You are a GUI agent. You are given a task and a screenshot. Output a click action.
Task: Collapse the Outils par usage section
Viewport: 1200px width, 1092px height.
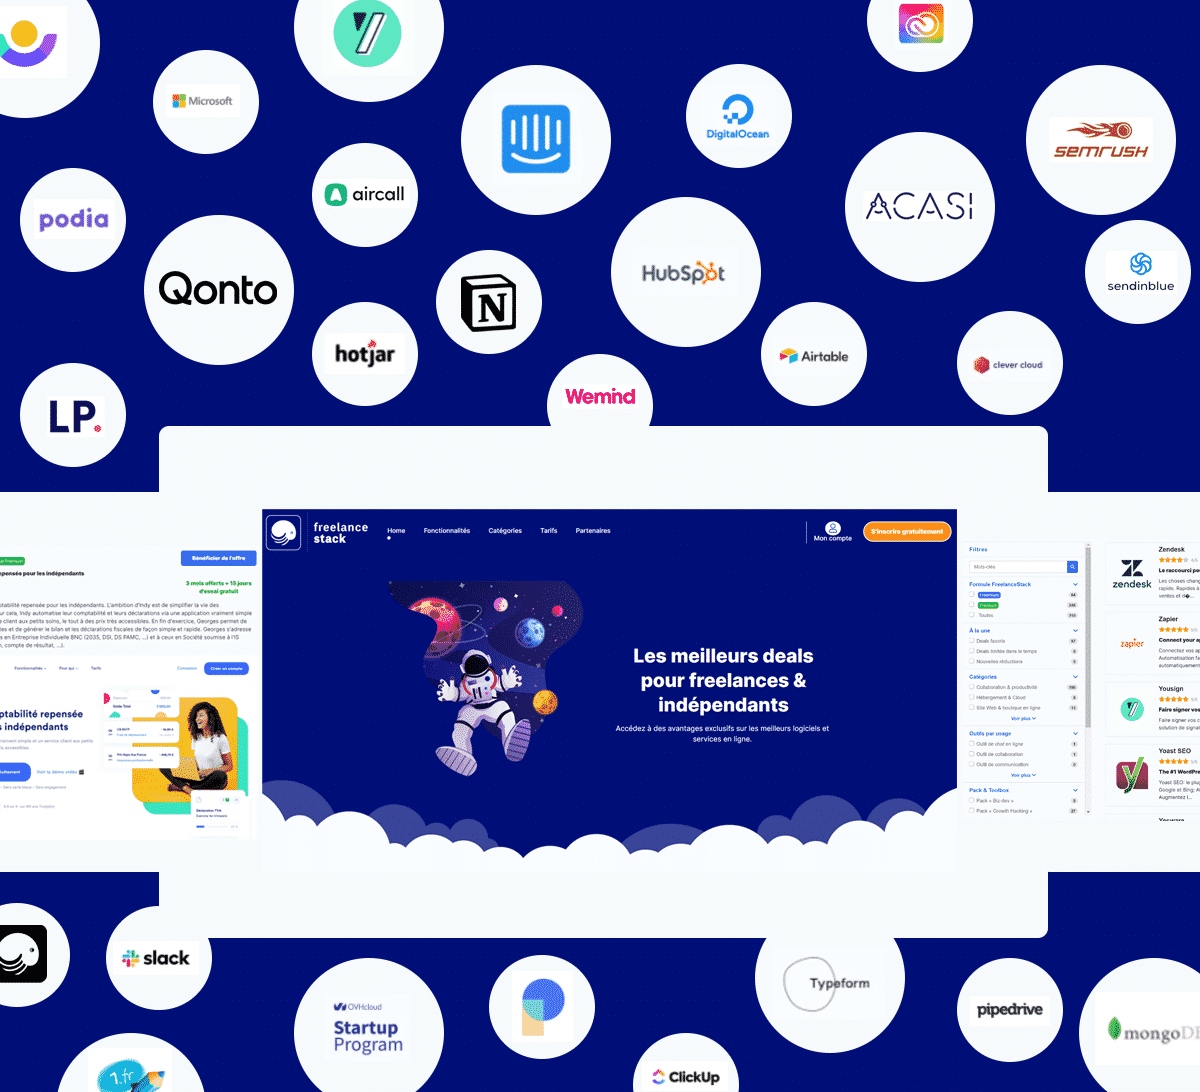[1075, 733]
